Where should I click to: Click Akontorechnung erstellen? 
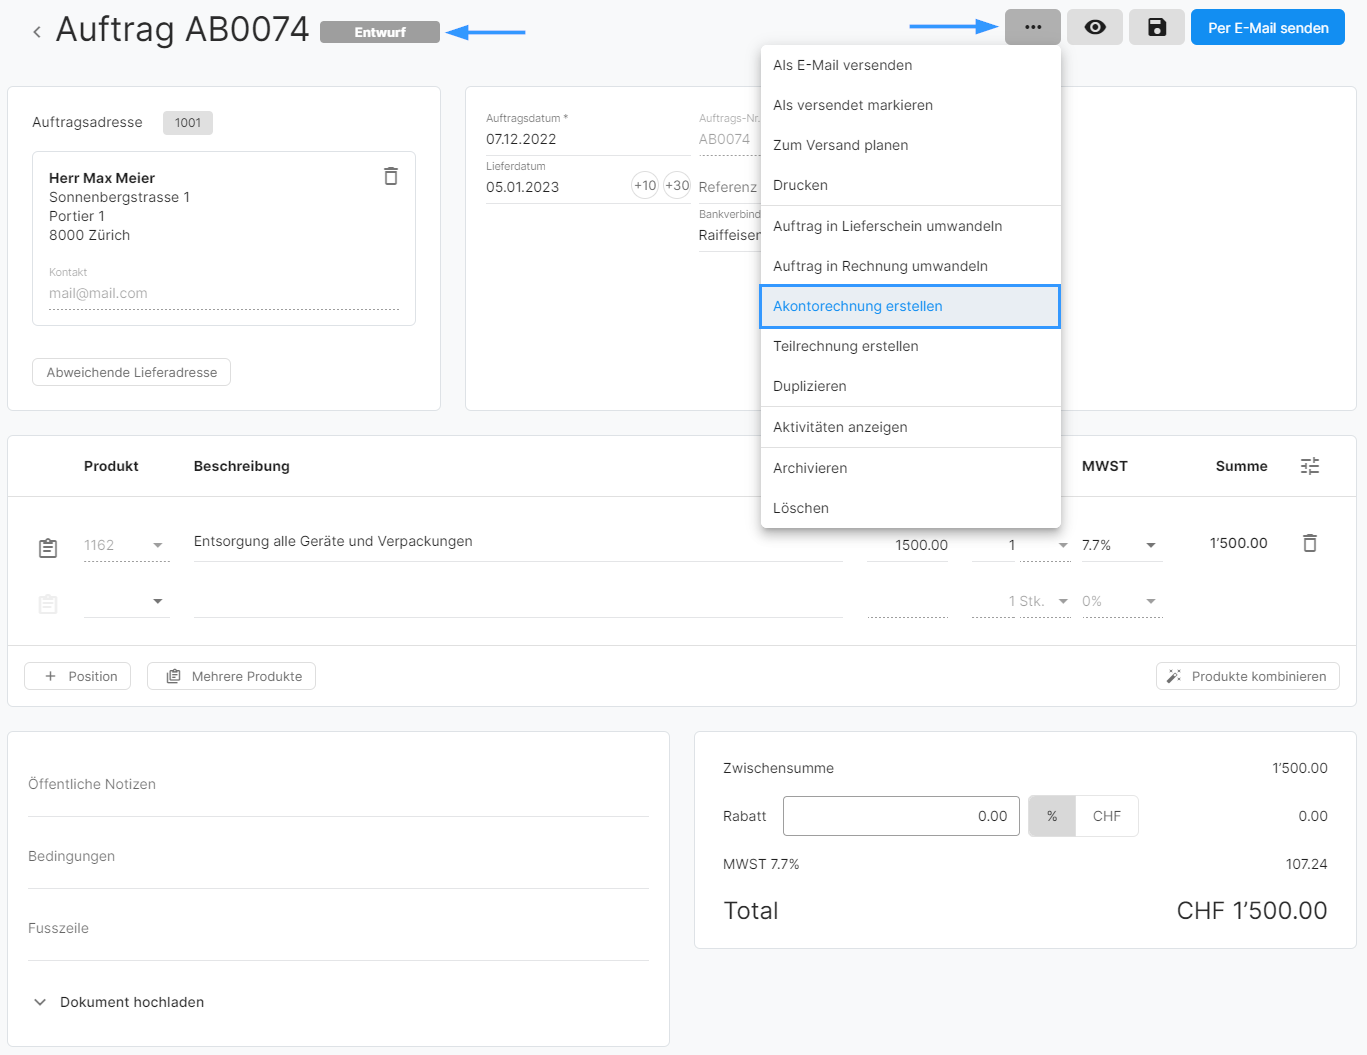click(910, 306)
